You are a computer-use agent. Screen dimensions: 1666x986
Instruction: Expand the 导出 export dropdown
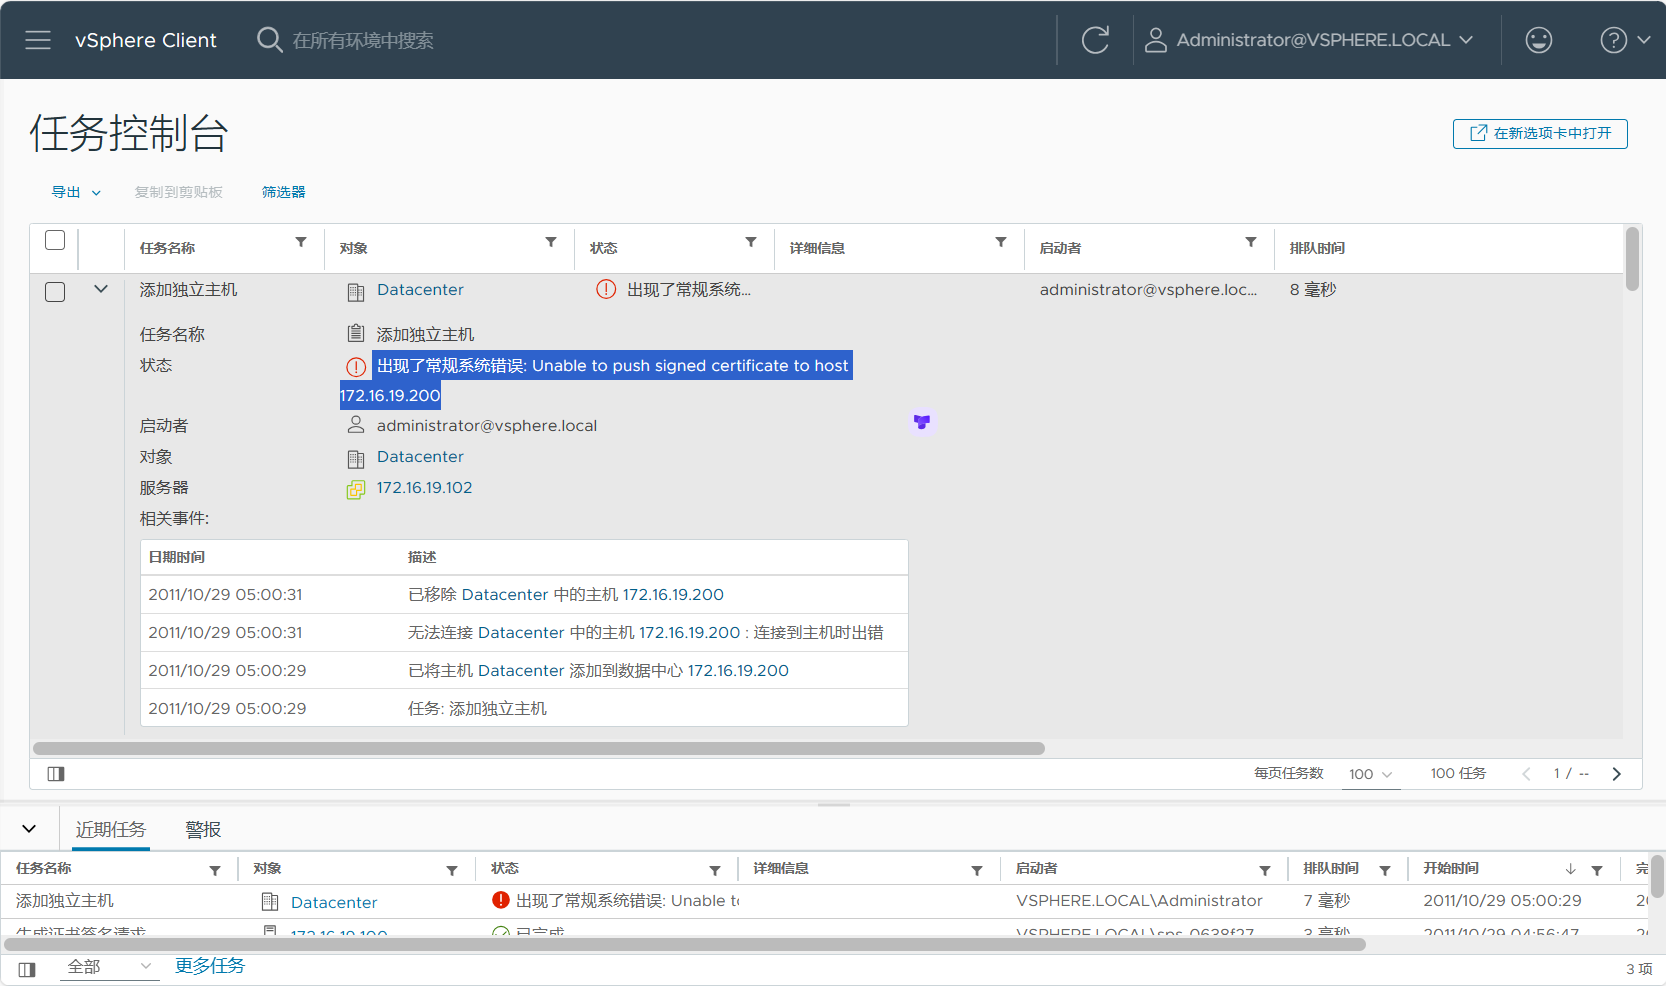point(76,192)
